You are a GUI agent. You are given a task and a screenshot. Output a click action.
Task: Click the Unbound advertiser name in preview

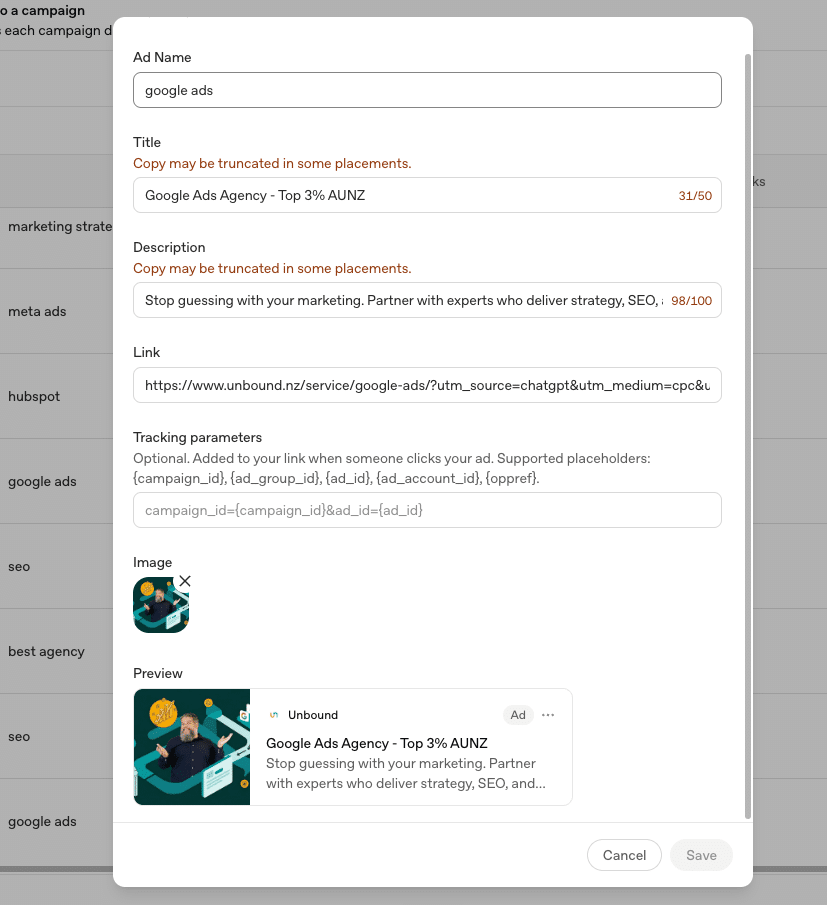[x=313, y=715]
